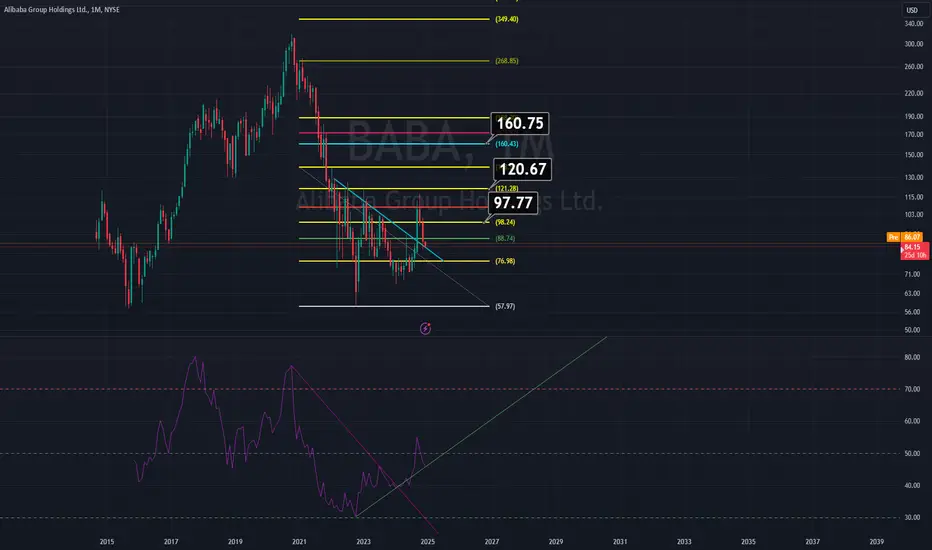The height and width of the screenshot is (550, 932).
Task: Click the 56.00 price axis label
Action: pyautogui.click(x=912, y=312)
